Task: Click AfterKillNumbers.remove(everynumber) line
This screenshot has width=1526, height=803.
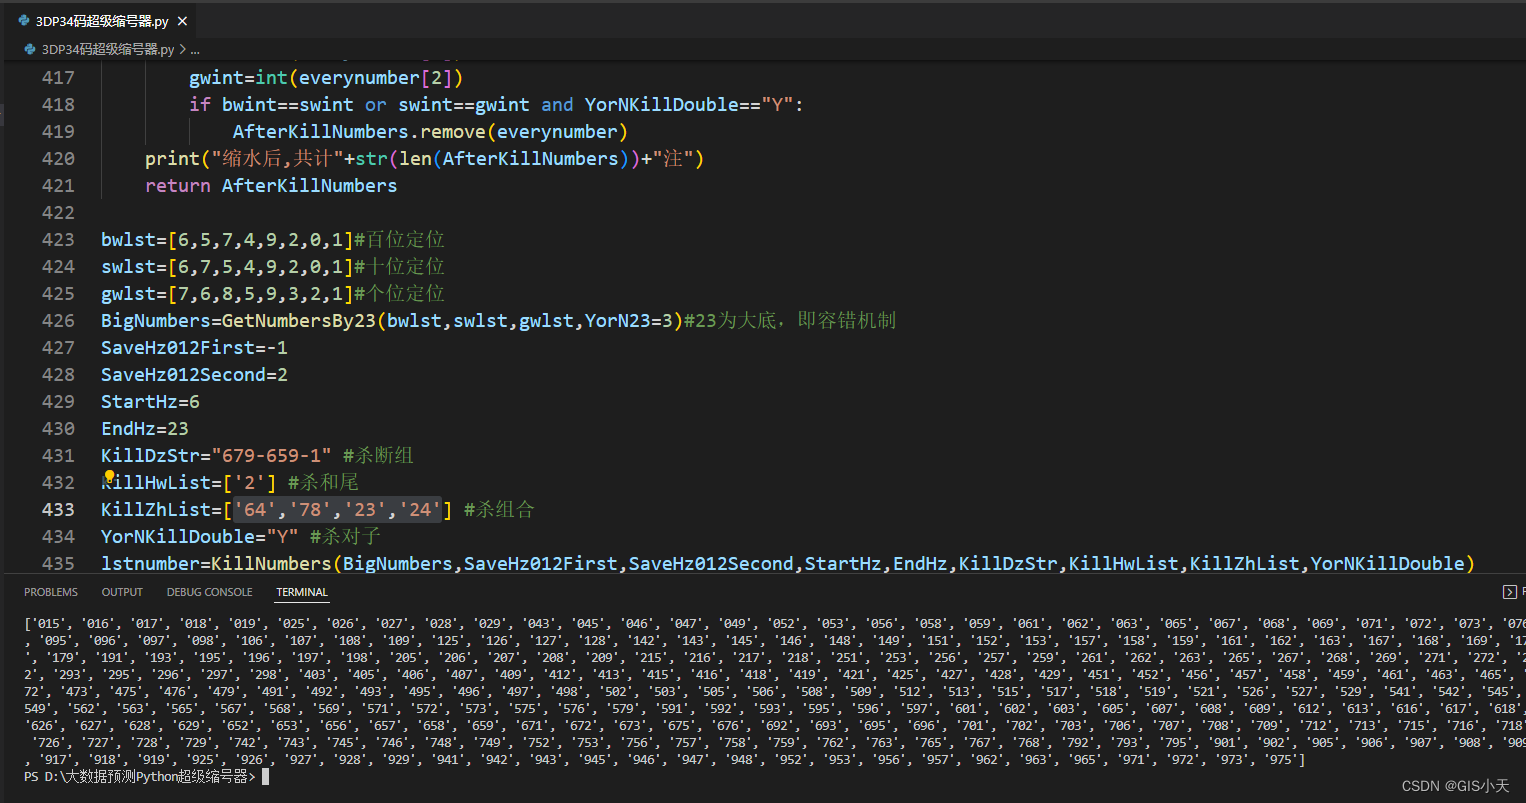Action: [430, 132]
